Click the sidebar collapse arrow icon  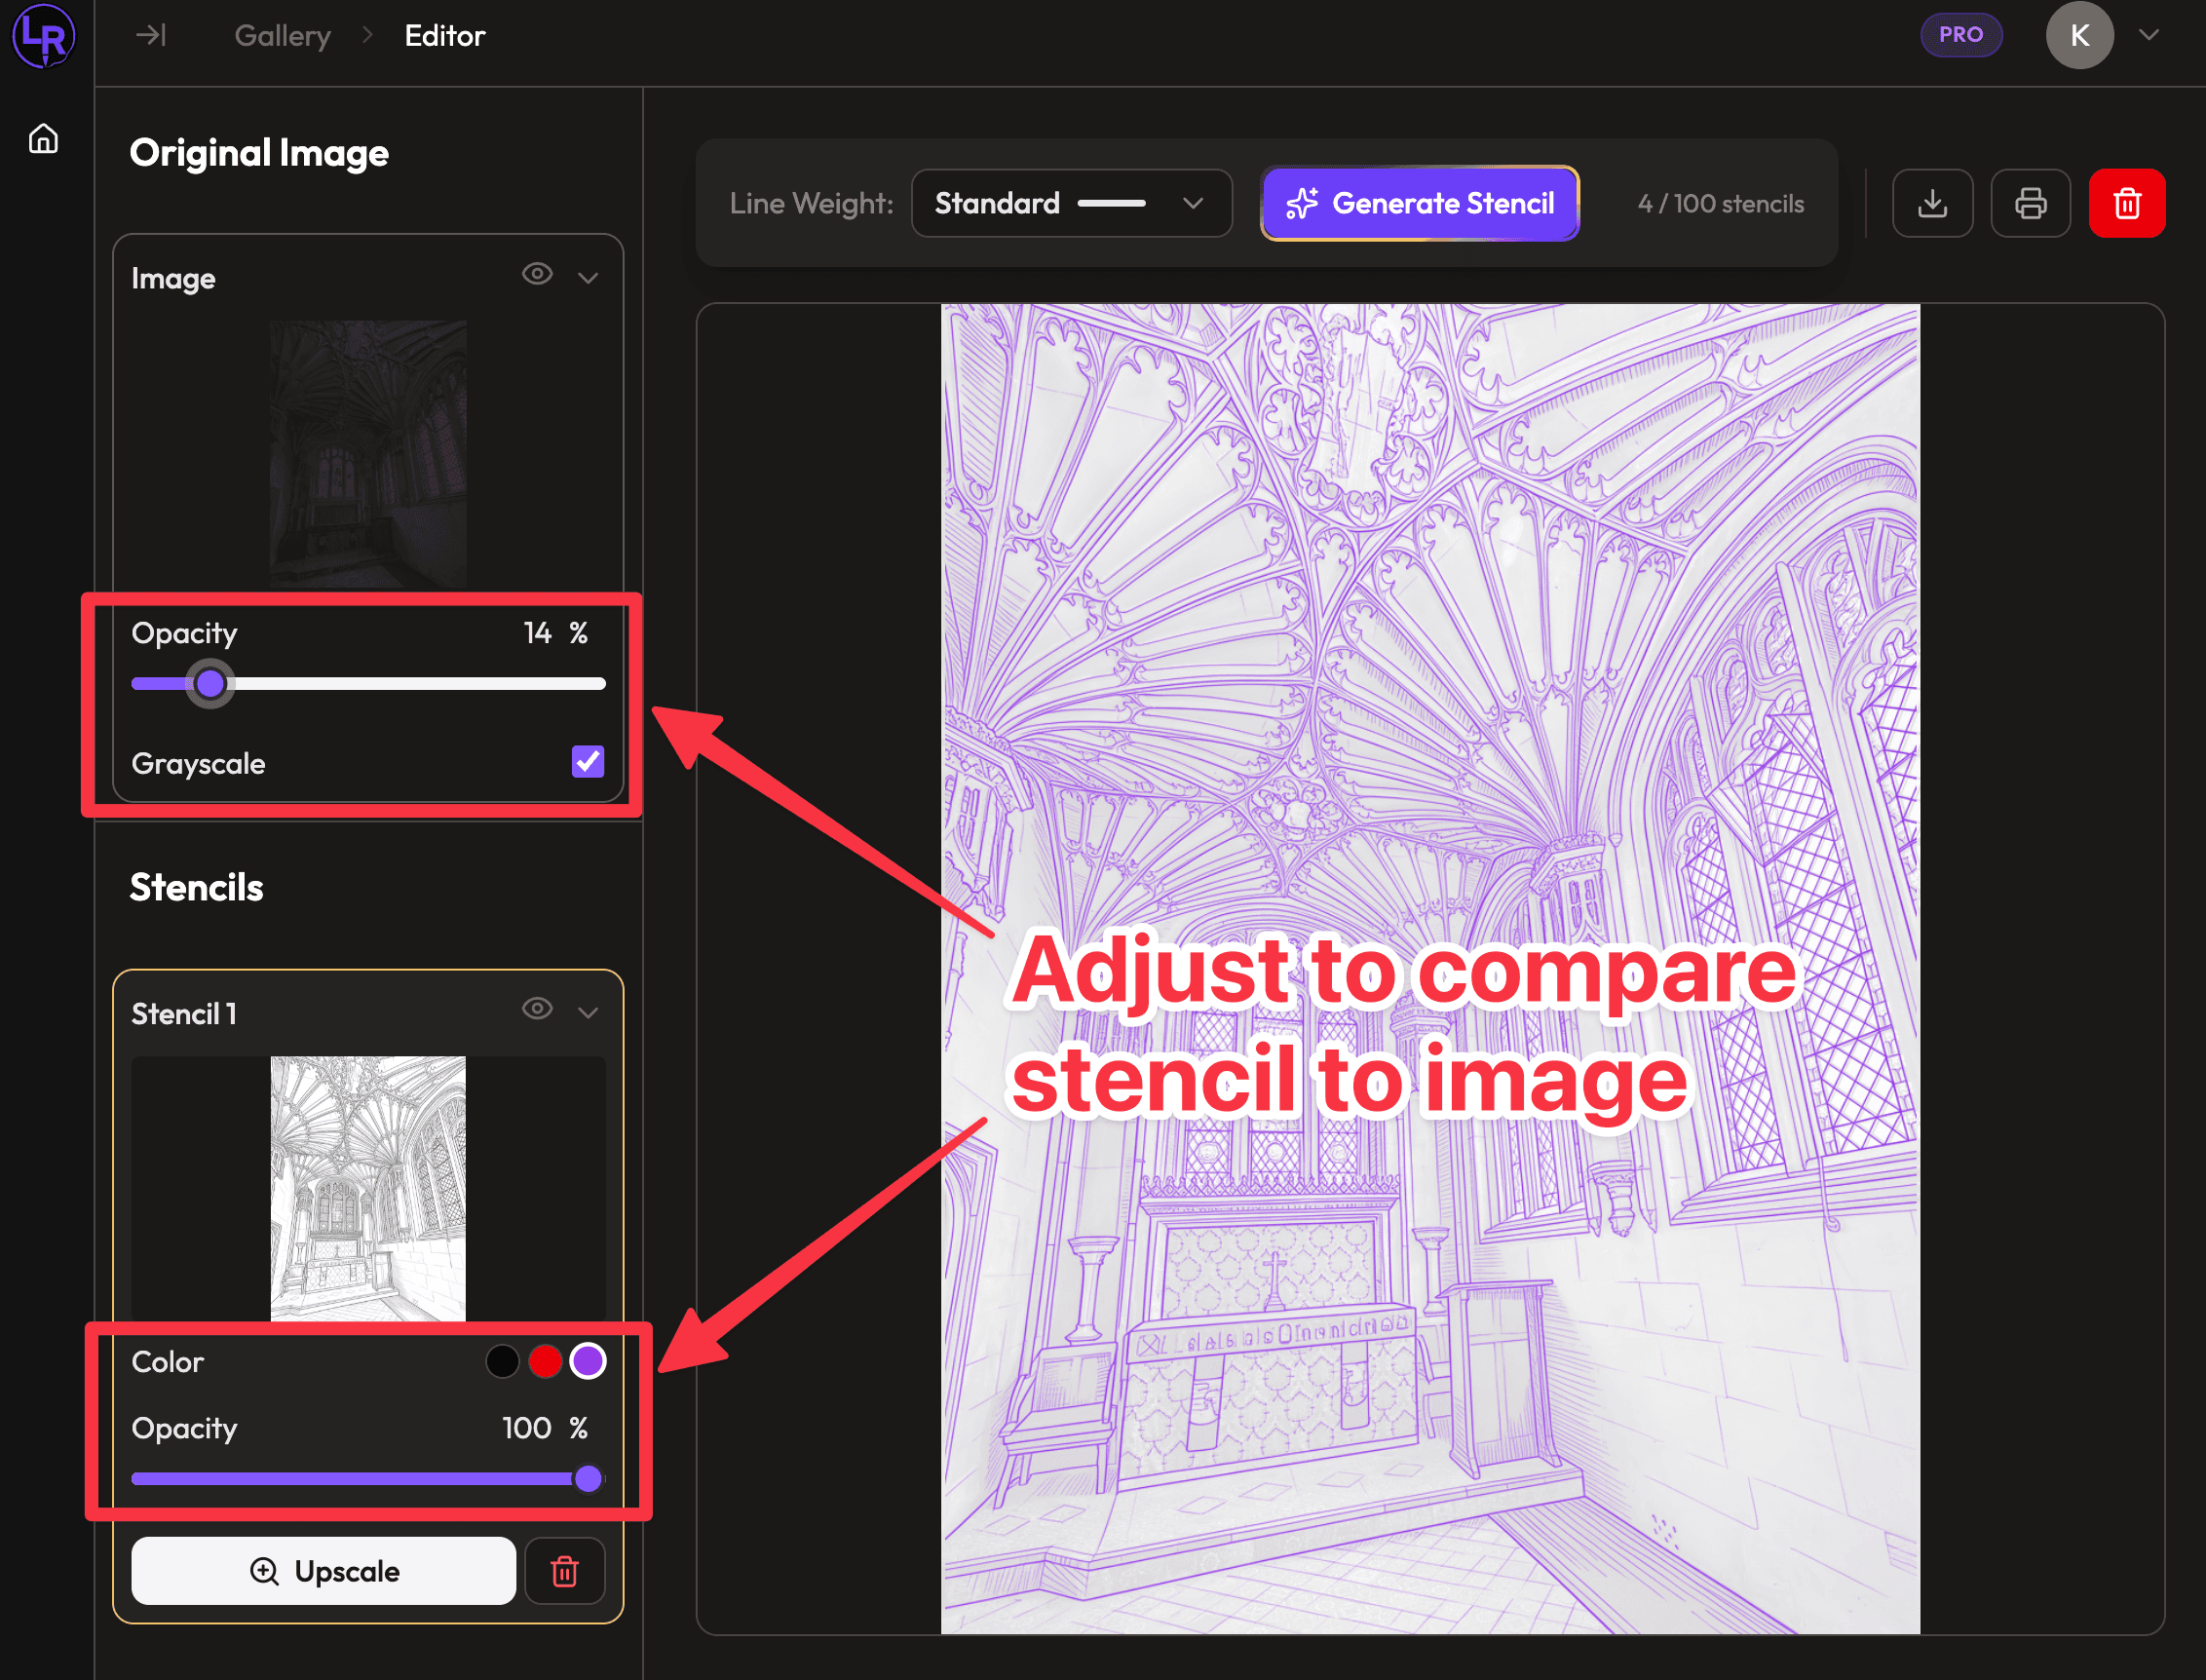tap(152, 36)
